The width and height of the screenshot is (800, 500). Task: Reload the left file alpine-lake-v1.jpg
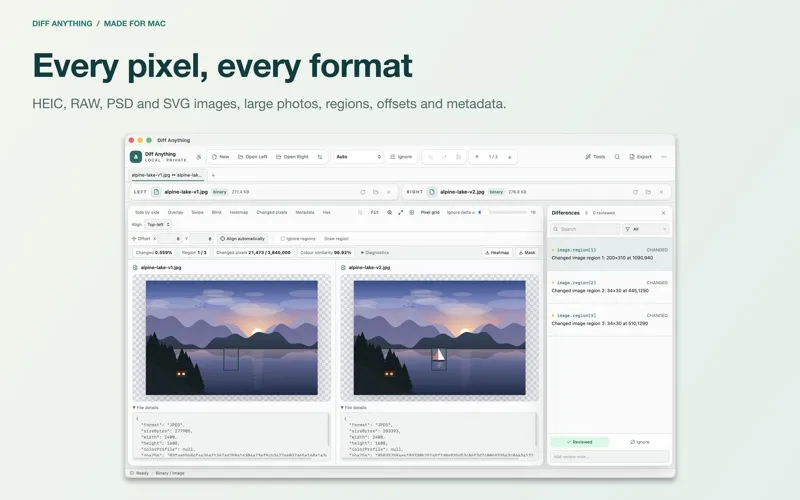pyautogui.click(x=363, y=192)
